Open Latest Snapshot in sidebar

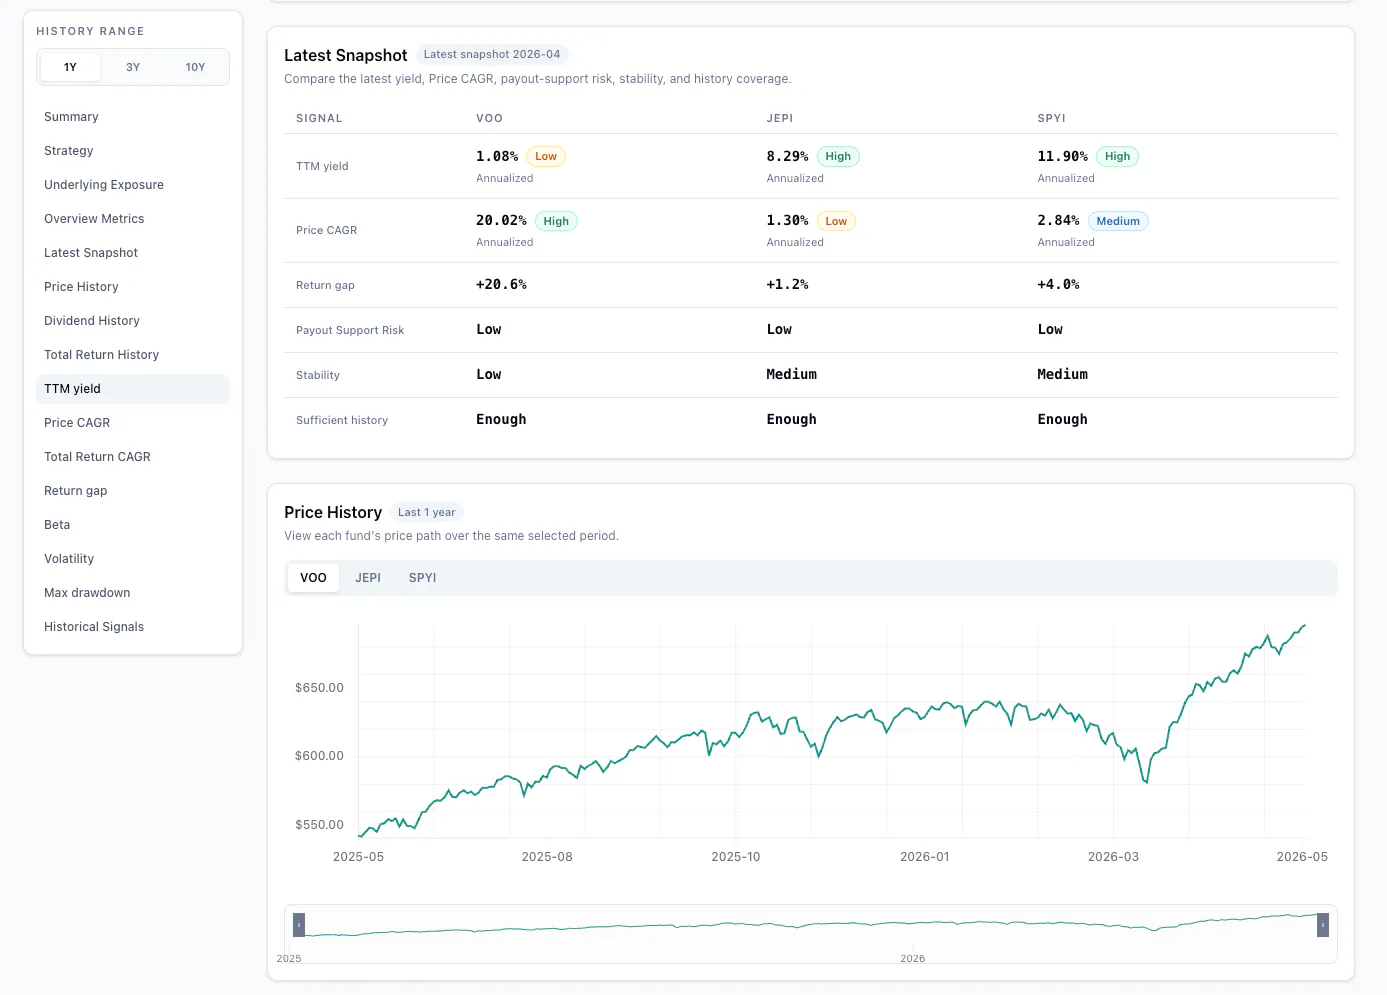click(x=133, y=253)
